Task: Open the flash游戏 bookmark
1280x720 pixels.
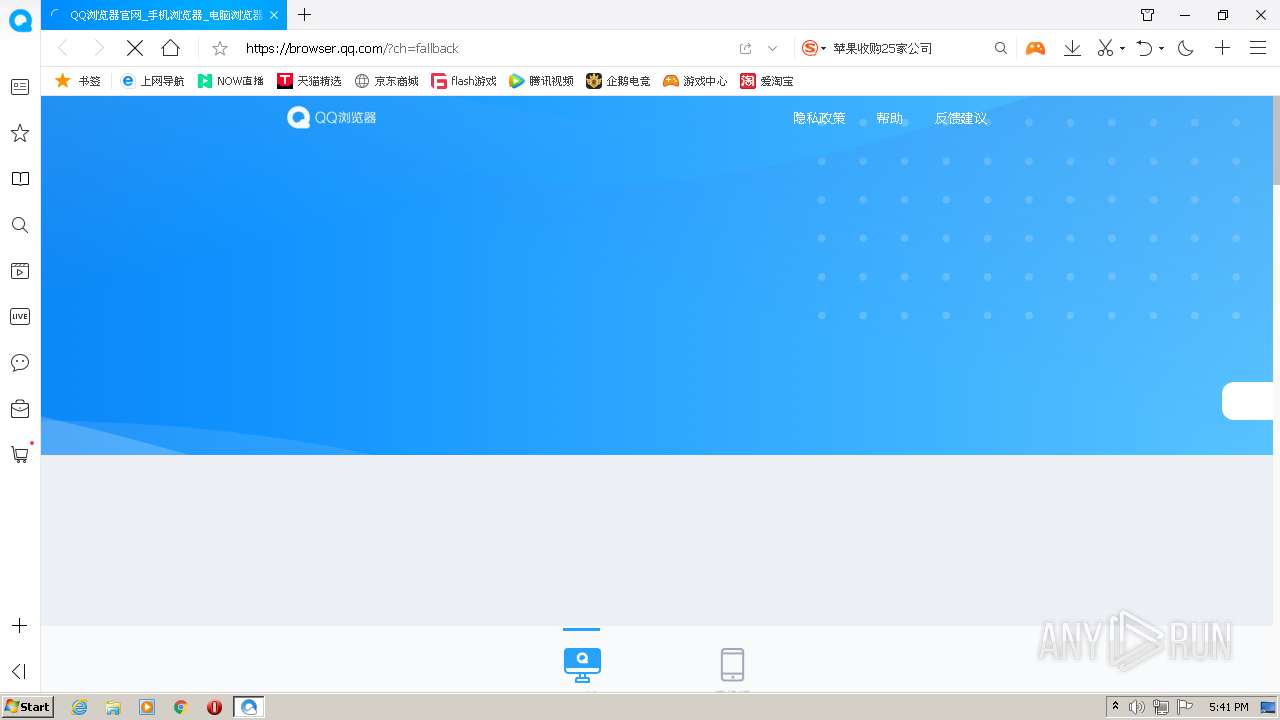Action: pos(464,81)
